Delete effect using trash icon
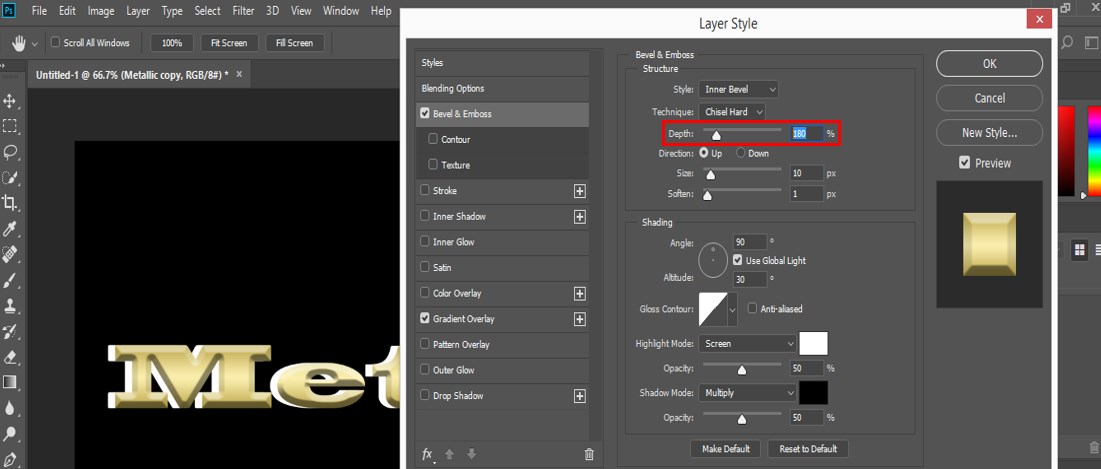Image resolution: width=1101 pixels, height=469 pixels. [x=589, y=454]
